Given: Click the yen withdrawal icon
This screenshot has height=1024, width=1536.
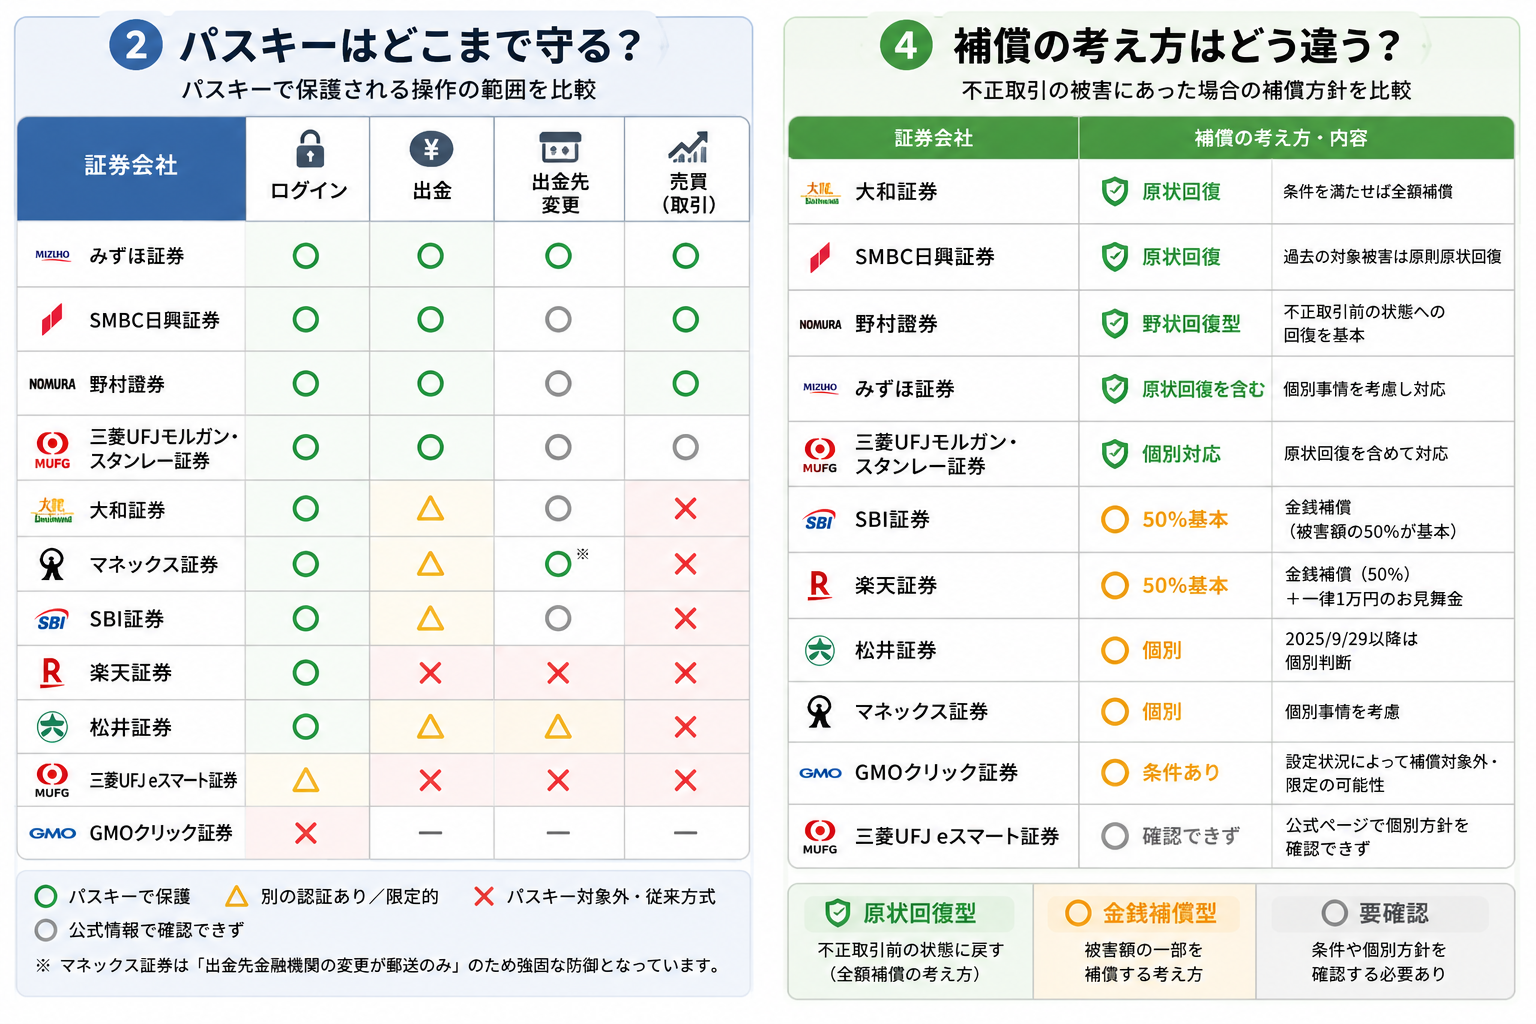Looking at the screenshot, I should click(432, 149).
